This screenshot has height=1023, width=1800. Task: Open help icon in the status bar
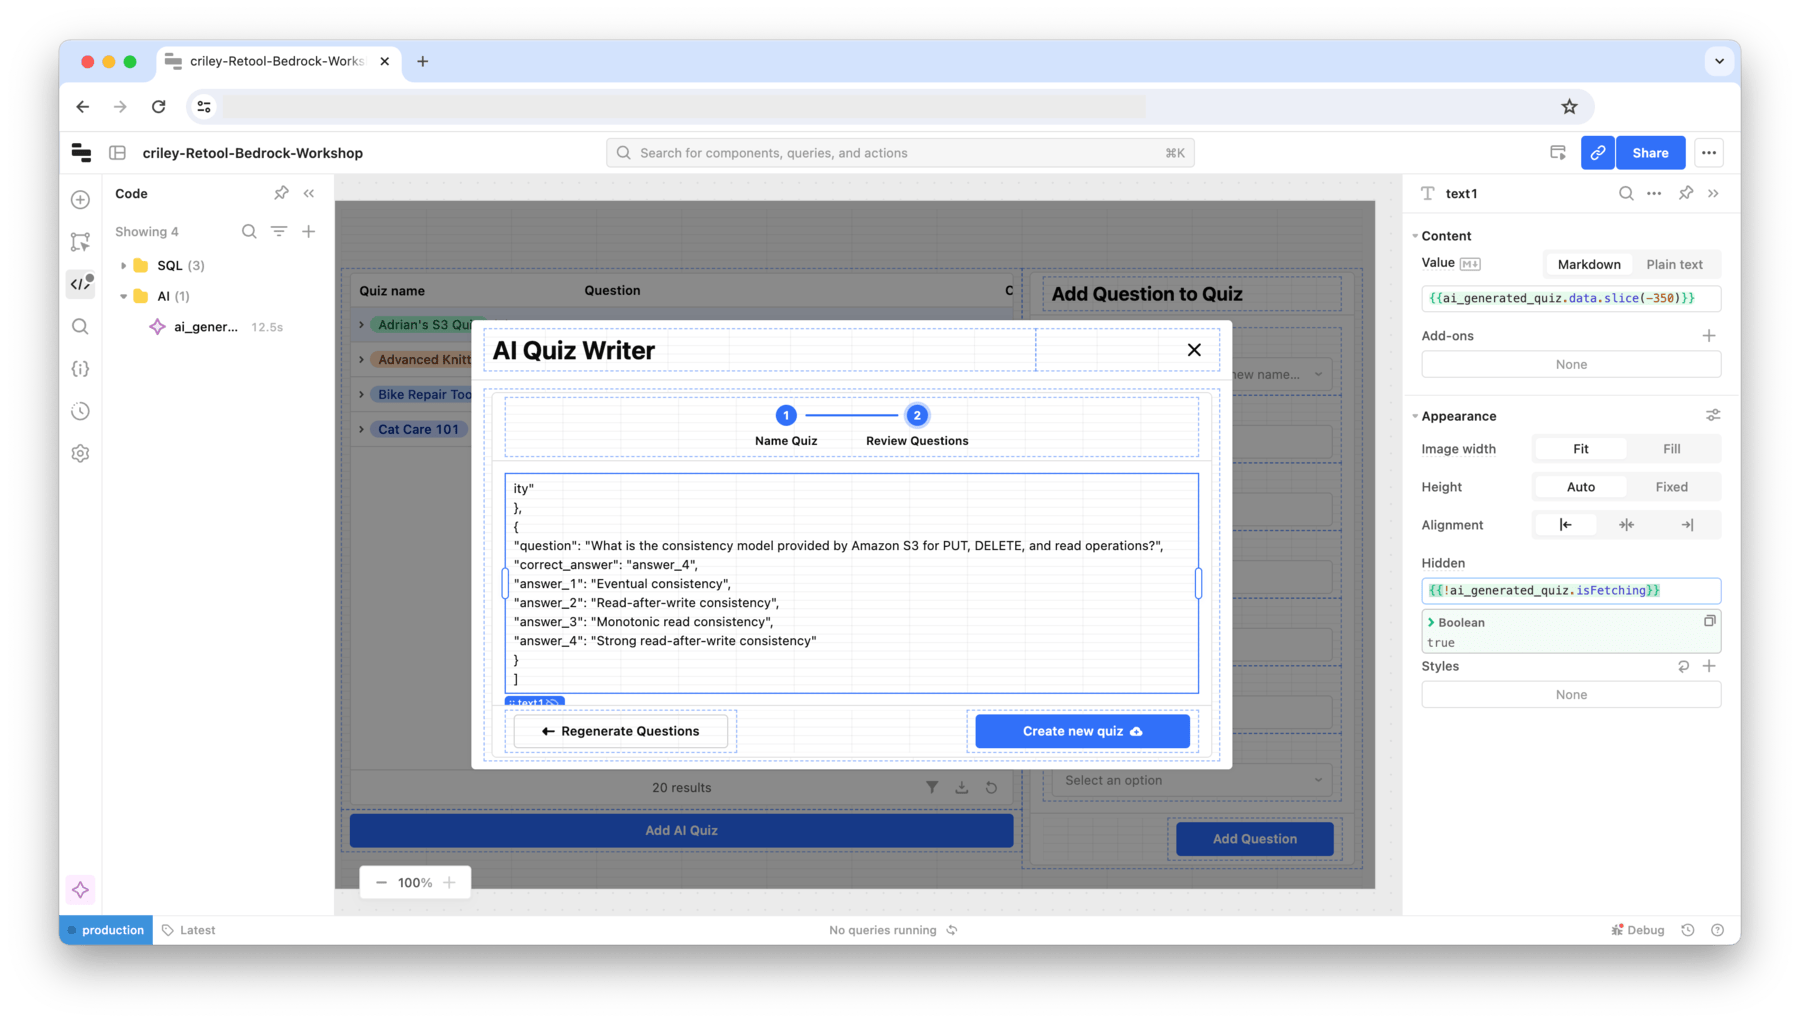tap(1718, 930)
